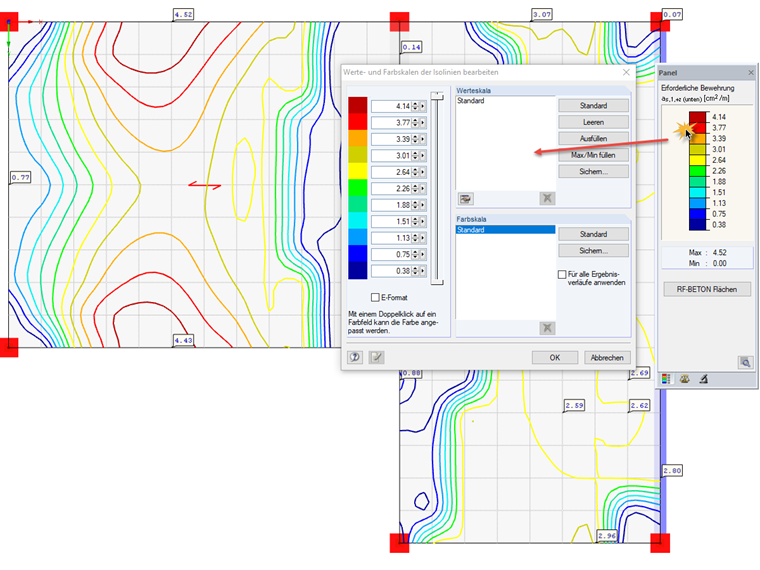Open arrow menu beside value 1.88
Viewport: 760px width, 570px height.
click(x=423, y=205)
